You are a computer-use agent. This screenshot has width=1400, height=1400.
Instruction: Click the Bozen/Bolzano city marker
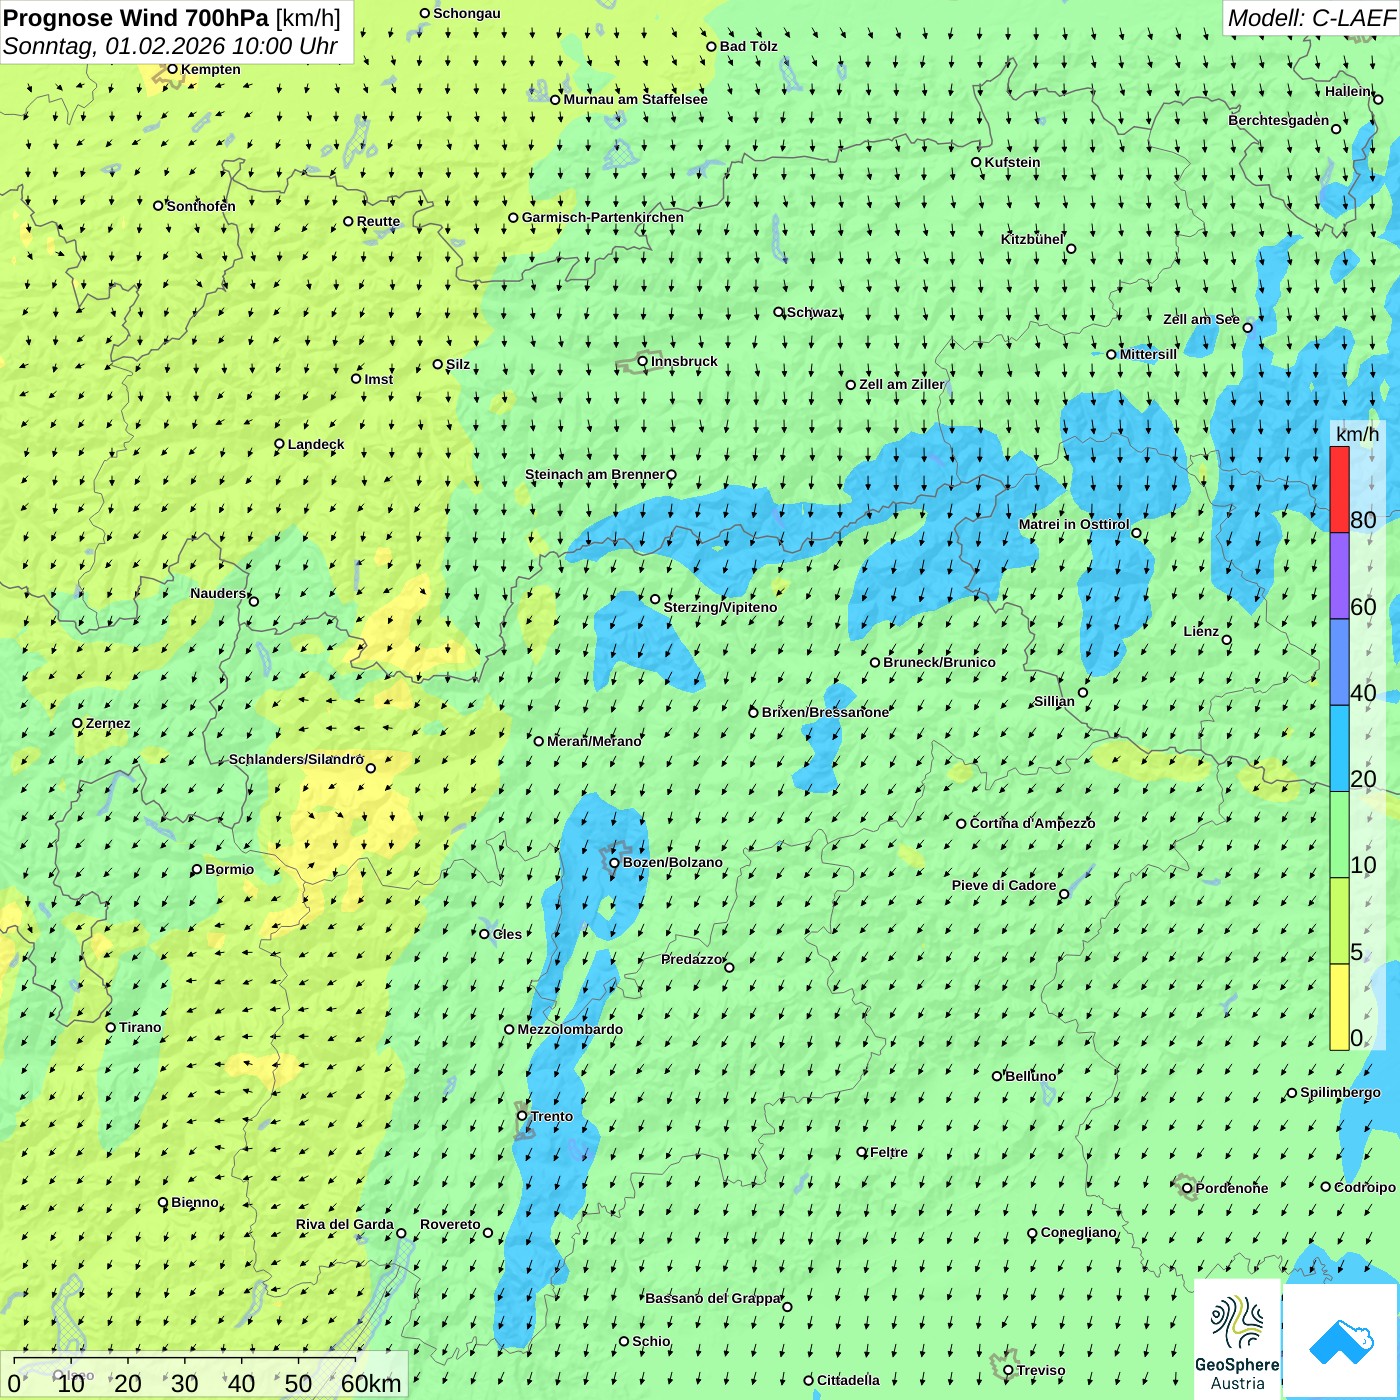pos(614,862)
